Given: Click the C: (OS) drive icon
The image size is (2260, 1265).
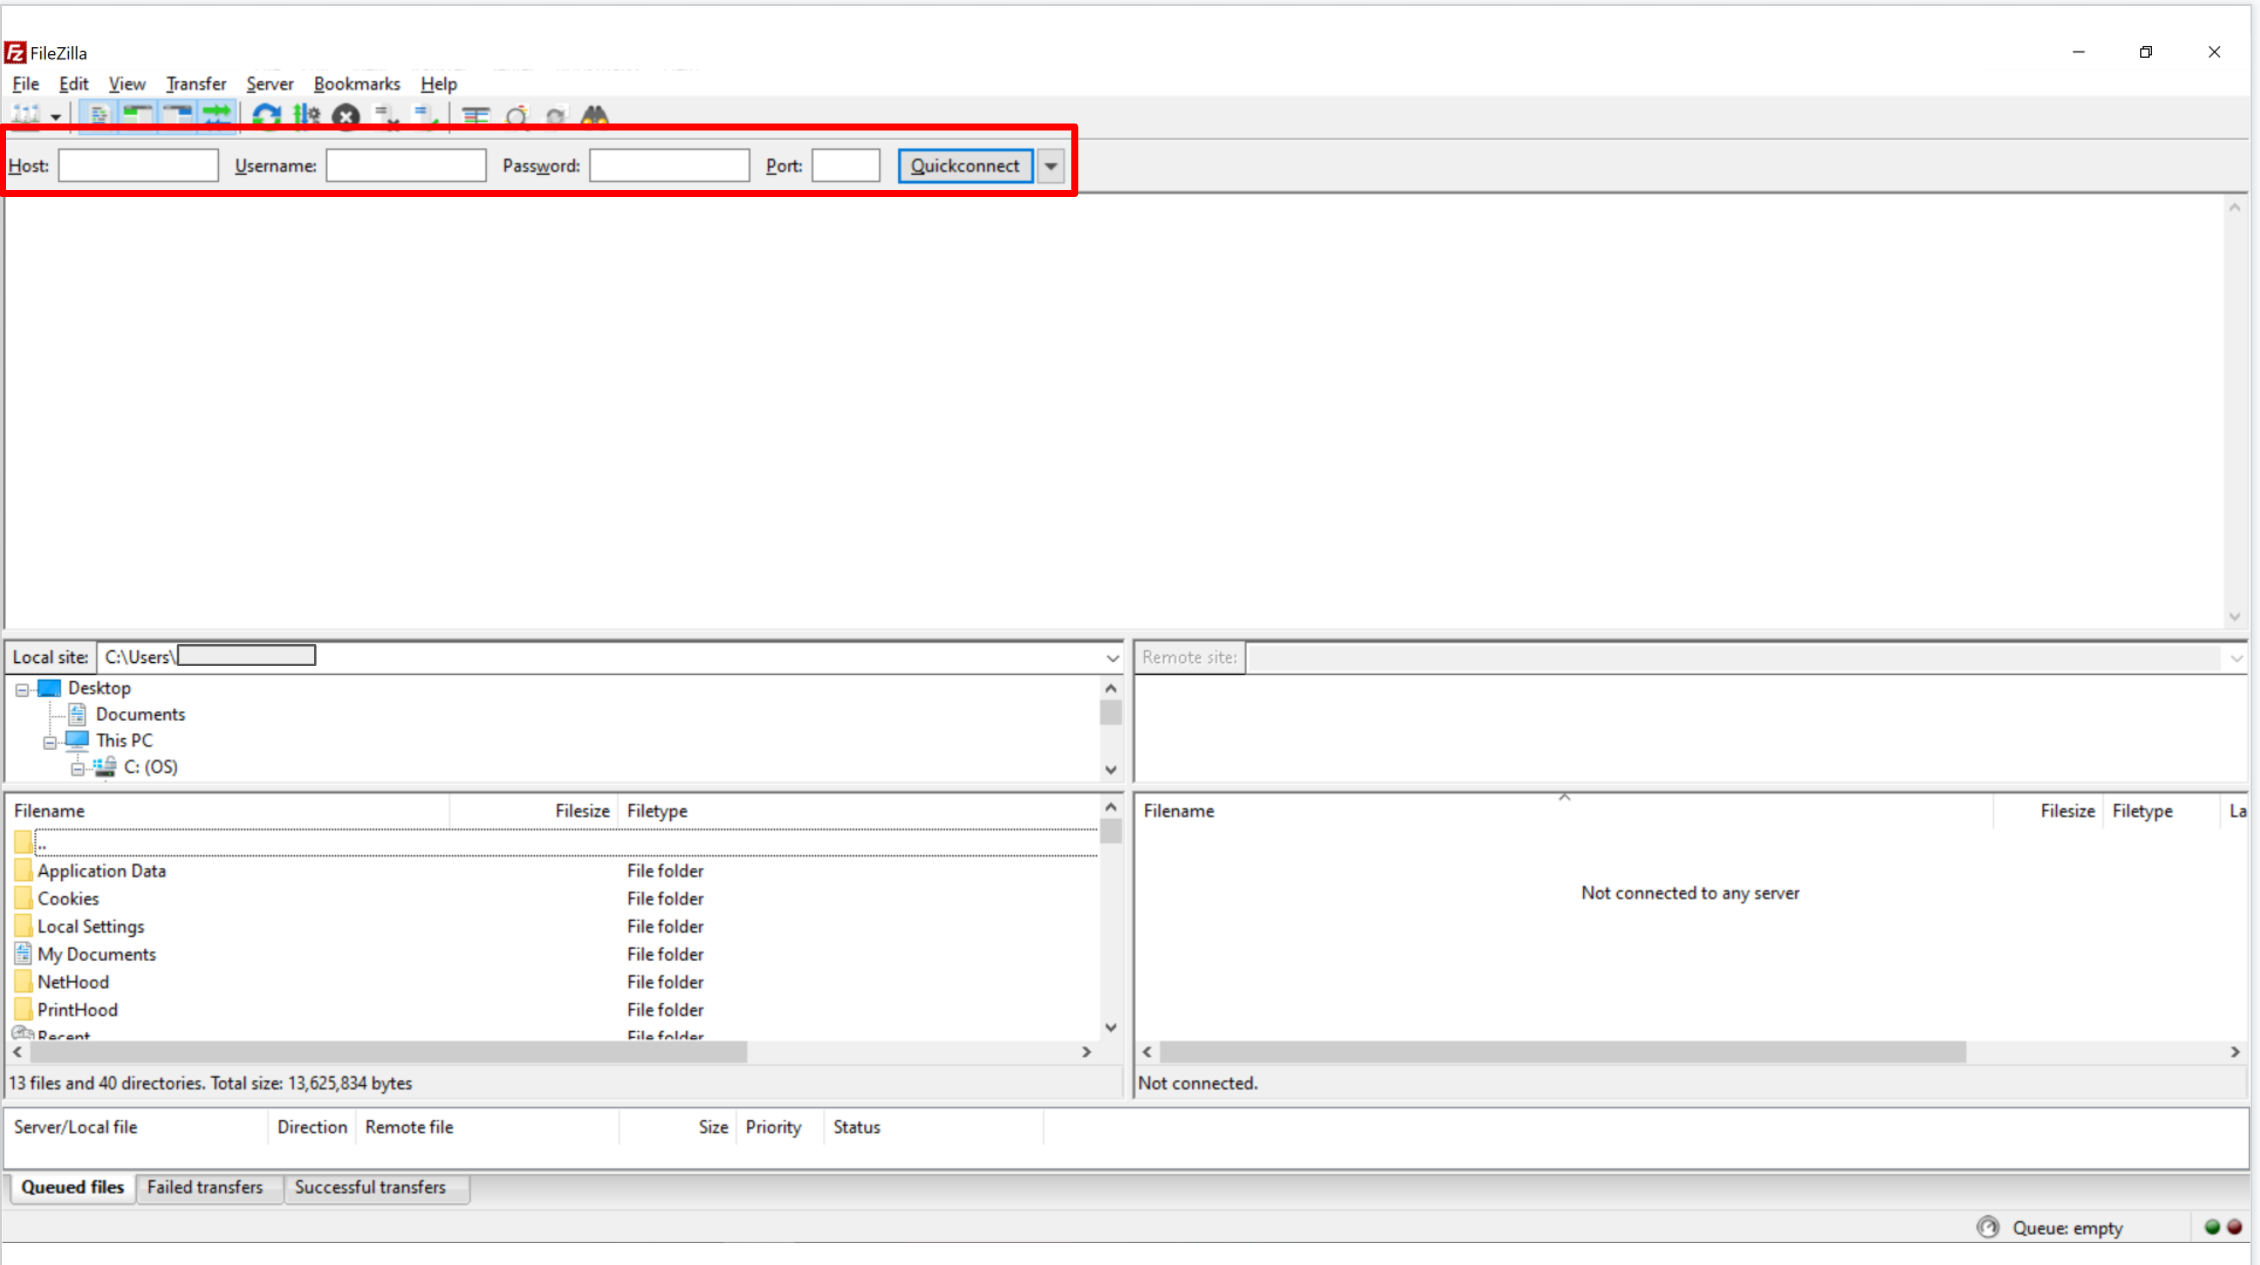Looking at the screenshot, I should pyautogui.click(x=105, y=766).
